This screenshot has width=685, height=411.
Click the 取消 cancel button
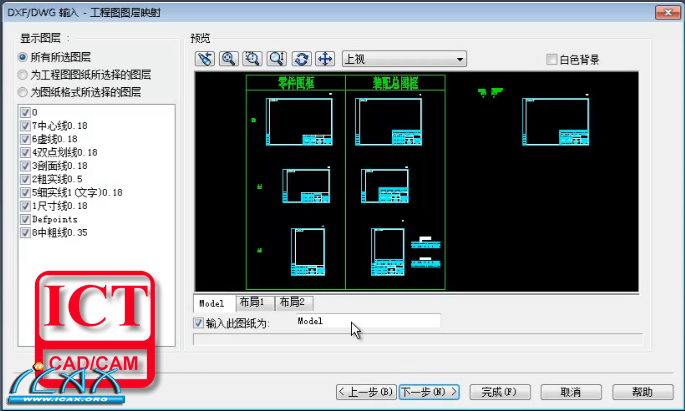click(x=571, y=392)
